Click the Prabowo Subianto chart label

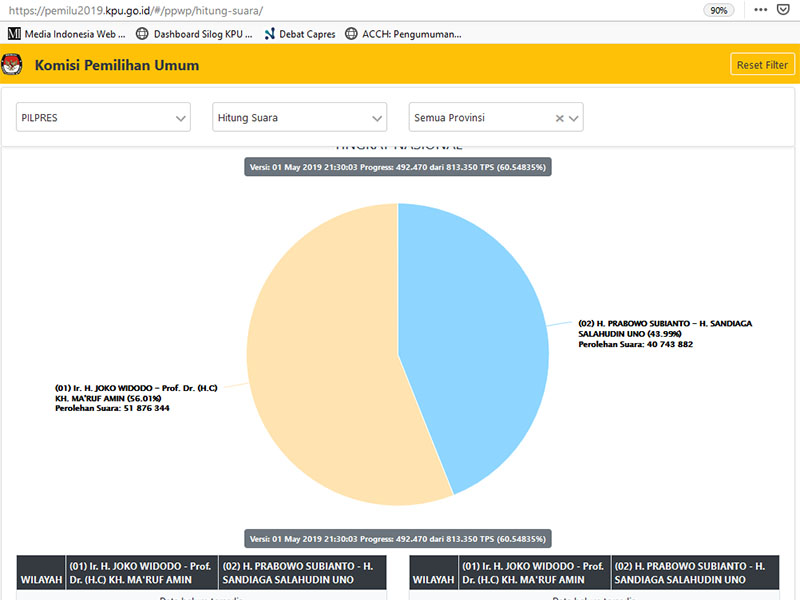[x=665, y=334]
